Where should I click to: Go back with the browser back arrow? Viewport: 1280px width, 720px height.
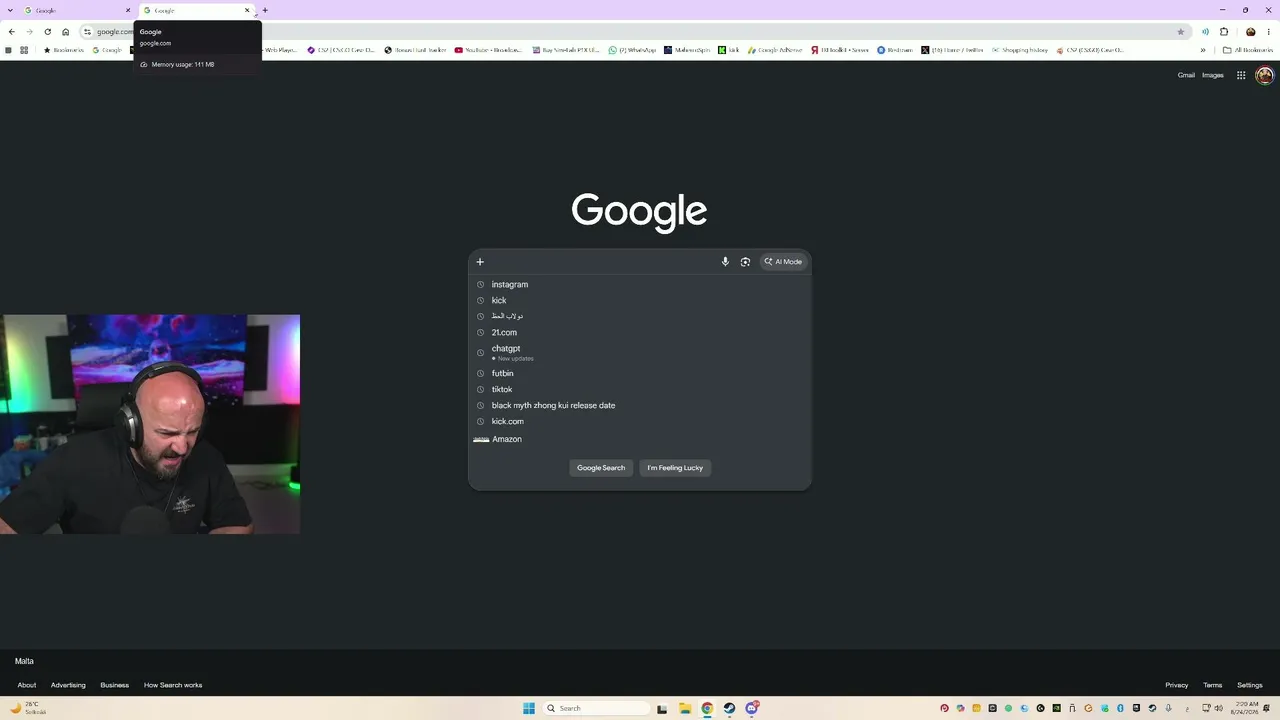point(11,32)
